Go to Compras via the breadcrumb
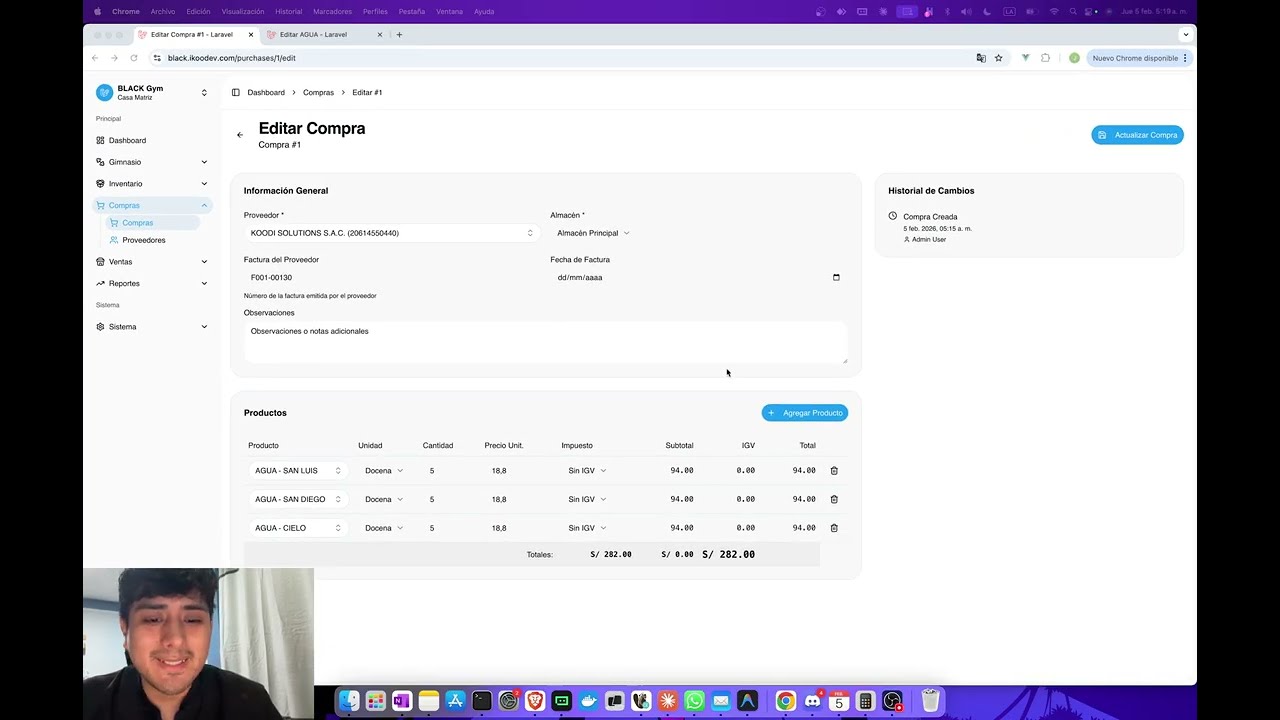 pos(318,92)
